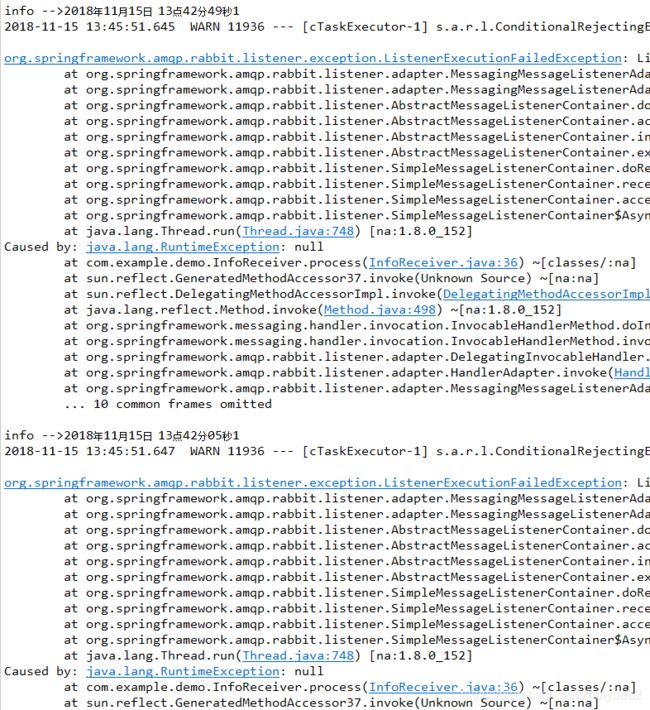Screen dimensions: 650x710
Task: Open the DelegatingMethodAccessorImpl source link
Action: [x=546, y=294]
